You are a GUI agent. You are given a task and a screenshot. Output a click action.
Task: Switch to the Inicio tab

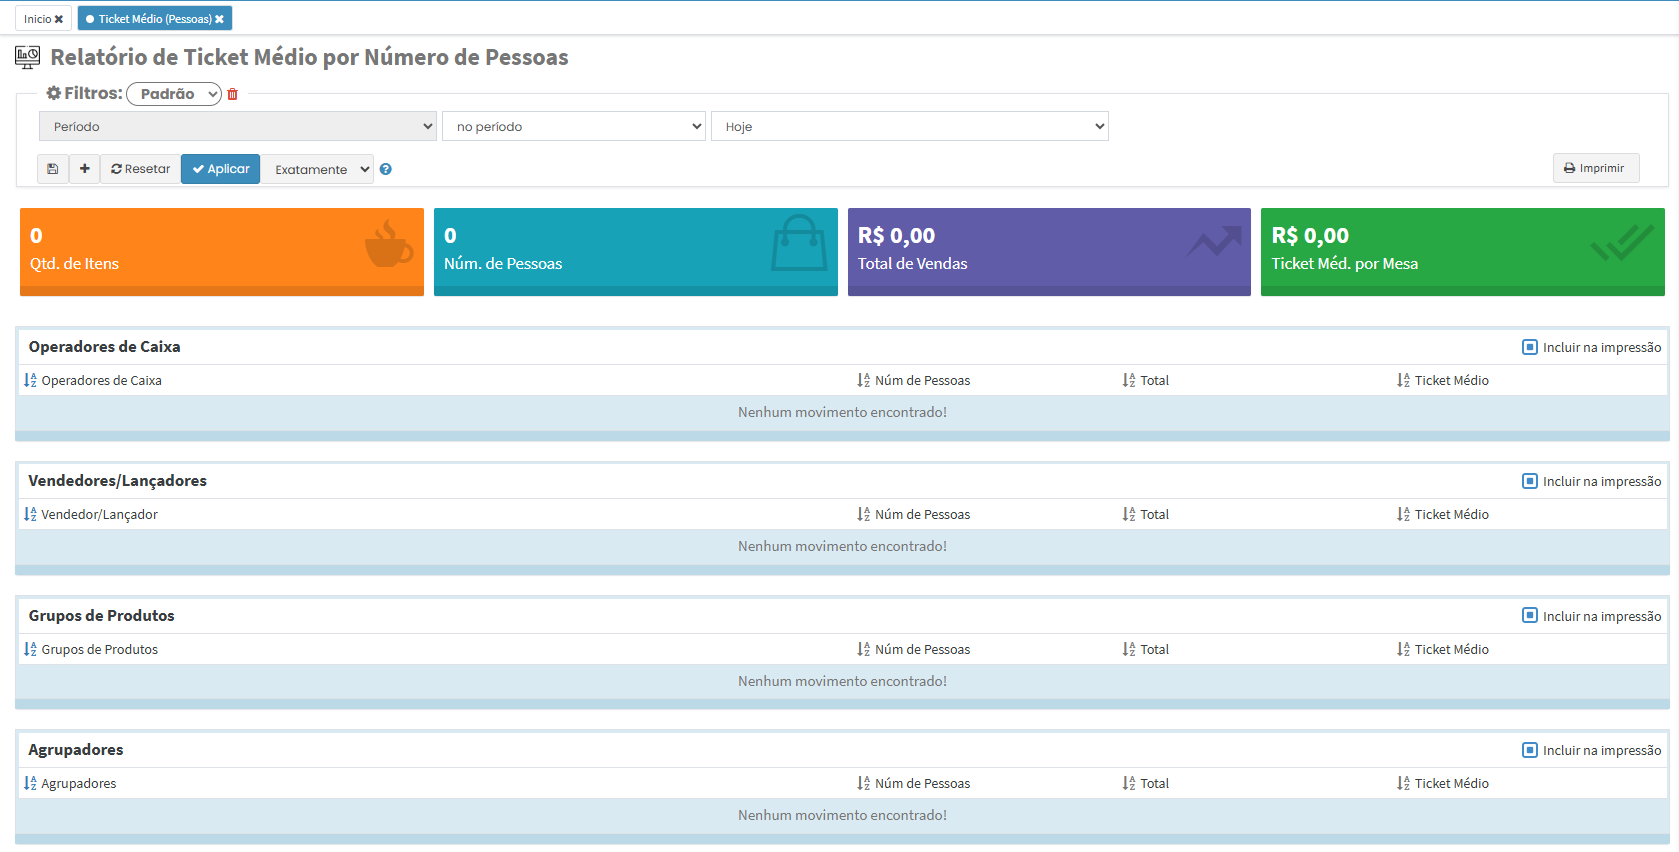[37, 19]
